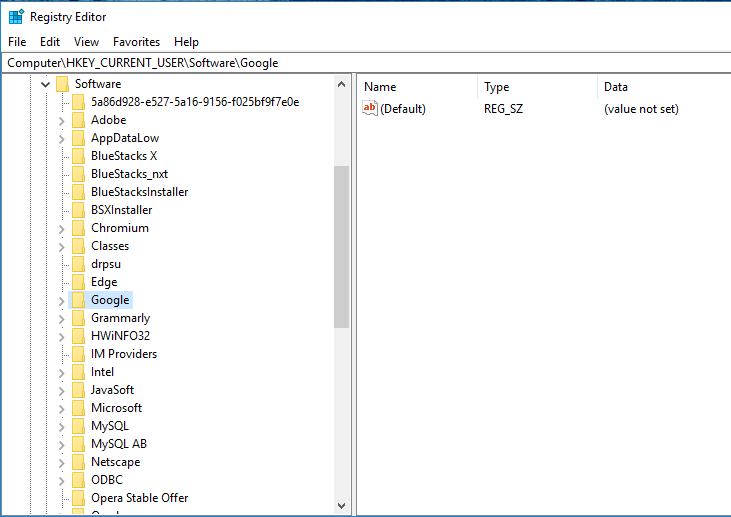Expand the Intel key arrow
The image size is (731, 517).
pyautogui.click(x=61, y=372)
